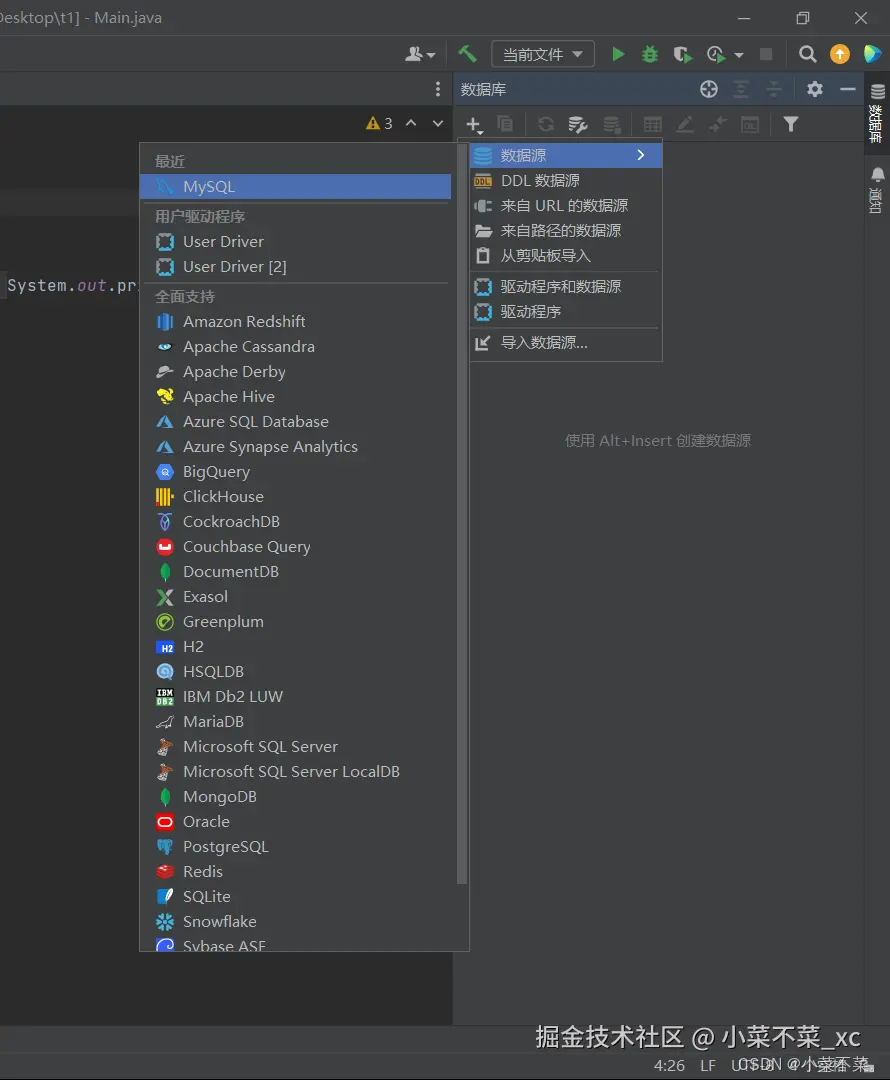Select Snowflake data source
Screen dimensions: 890x1080
[296, 922]
